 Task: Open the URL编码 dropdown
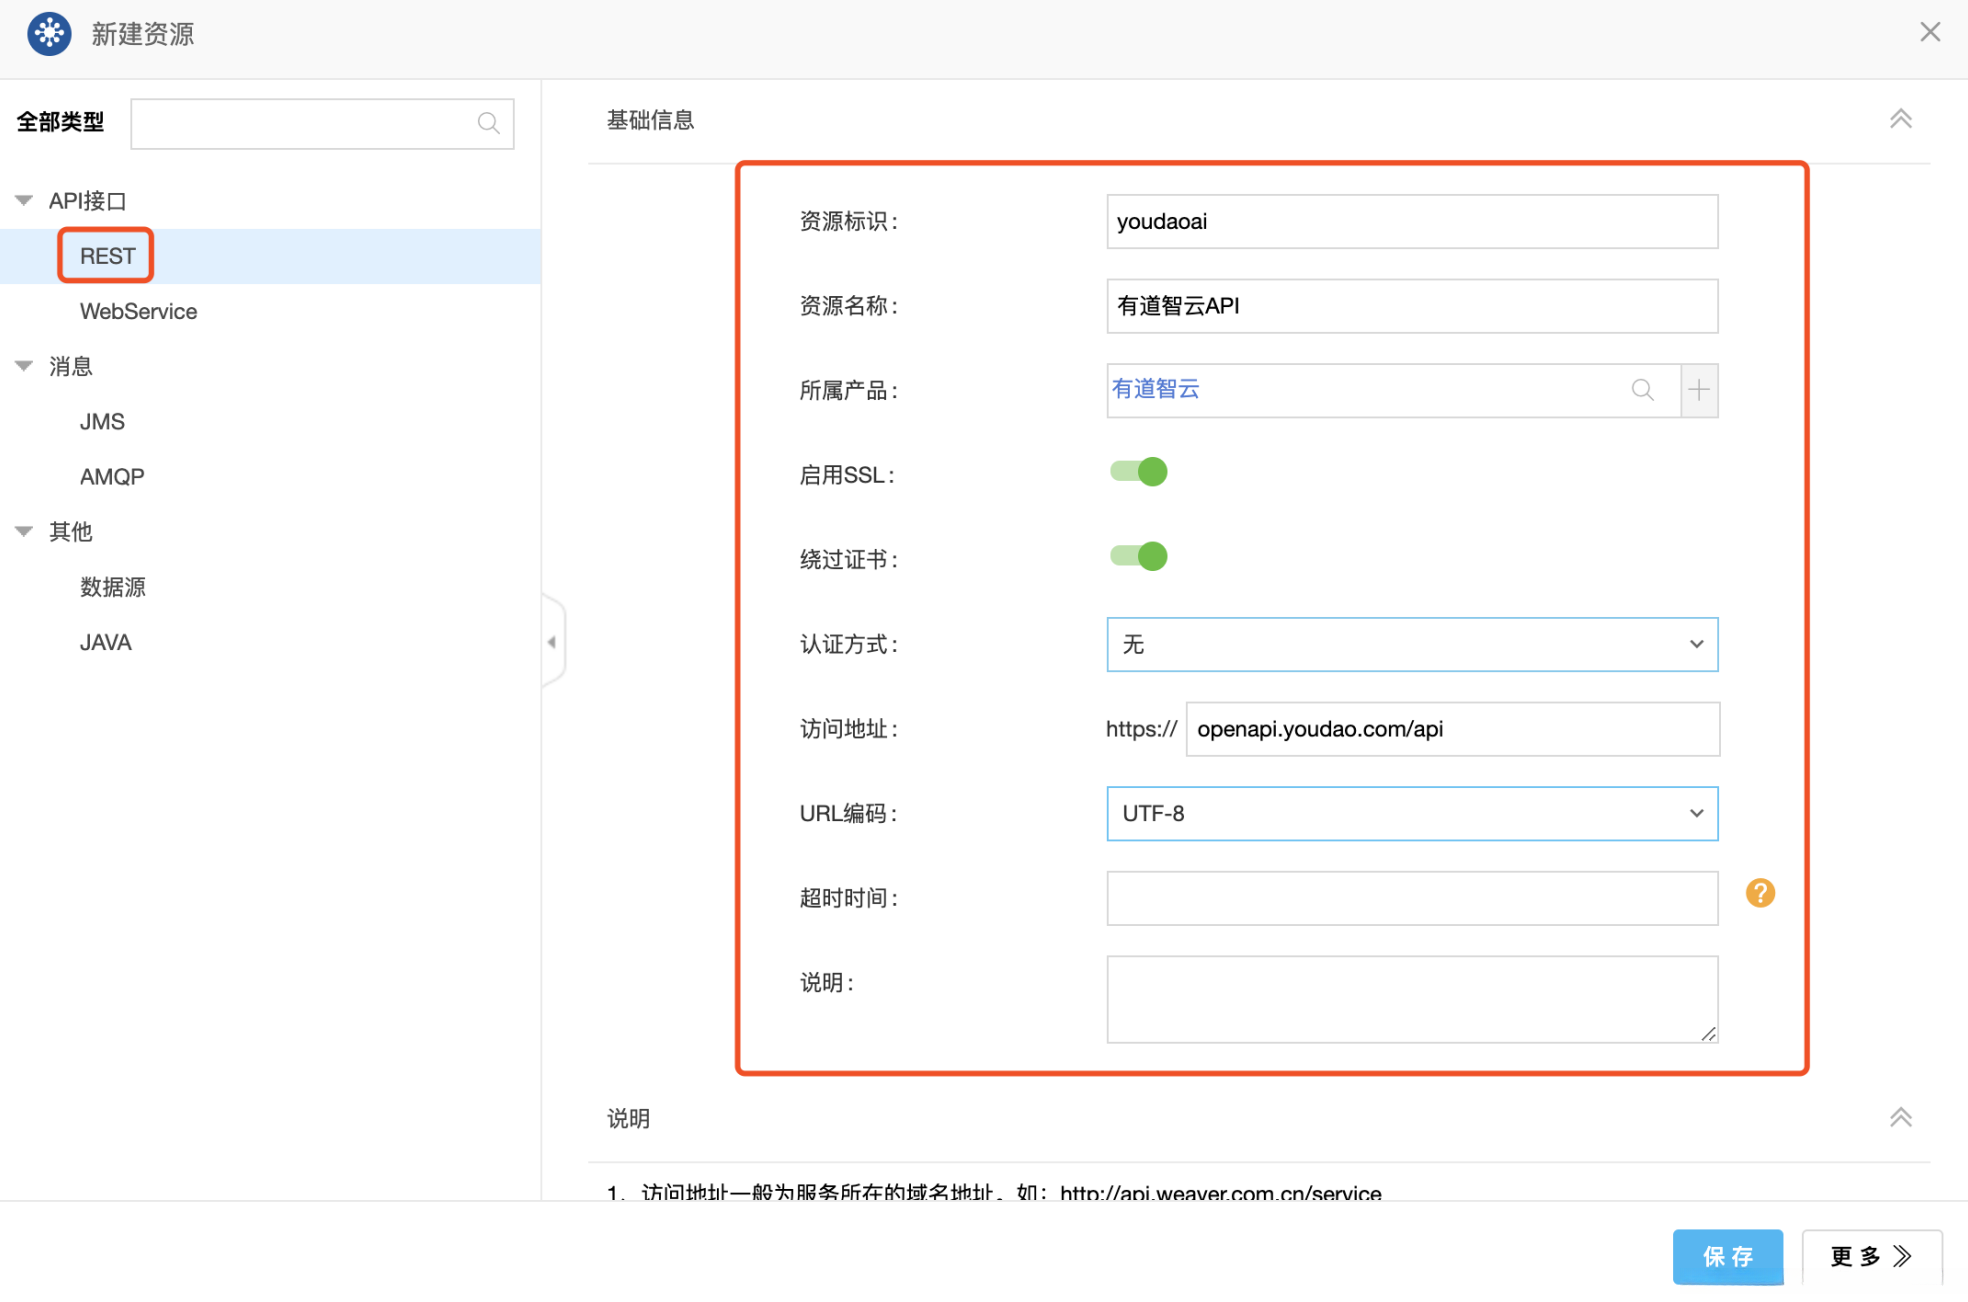pos(1696,813)
